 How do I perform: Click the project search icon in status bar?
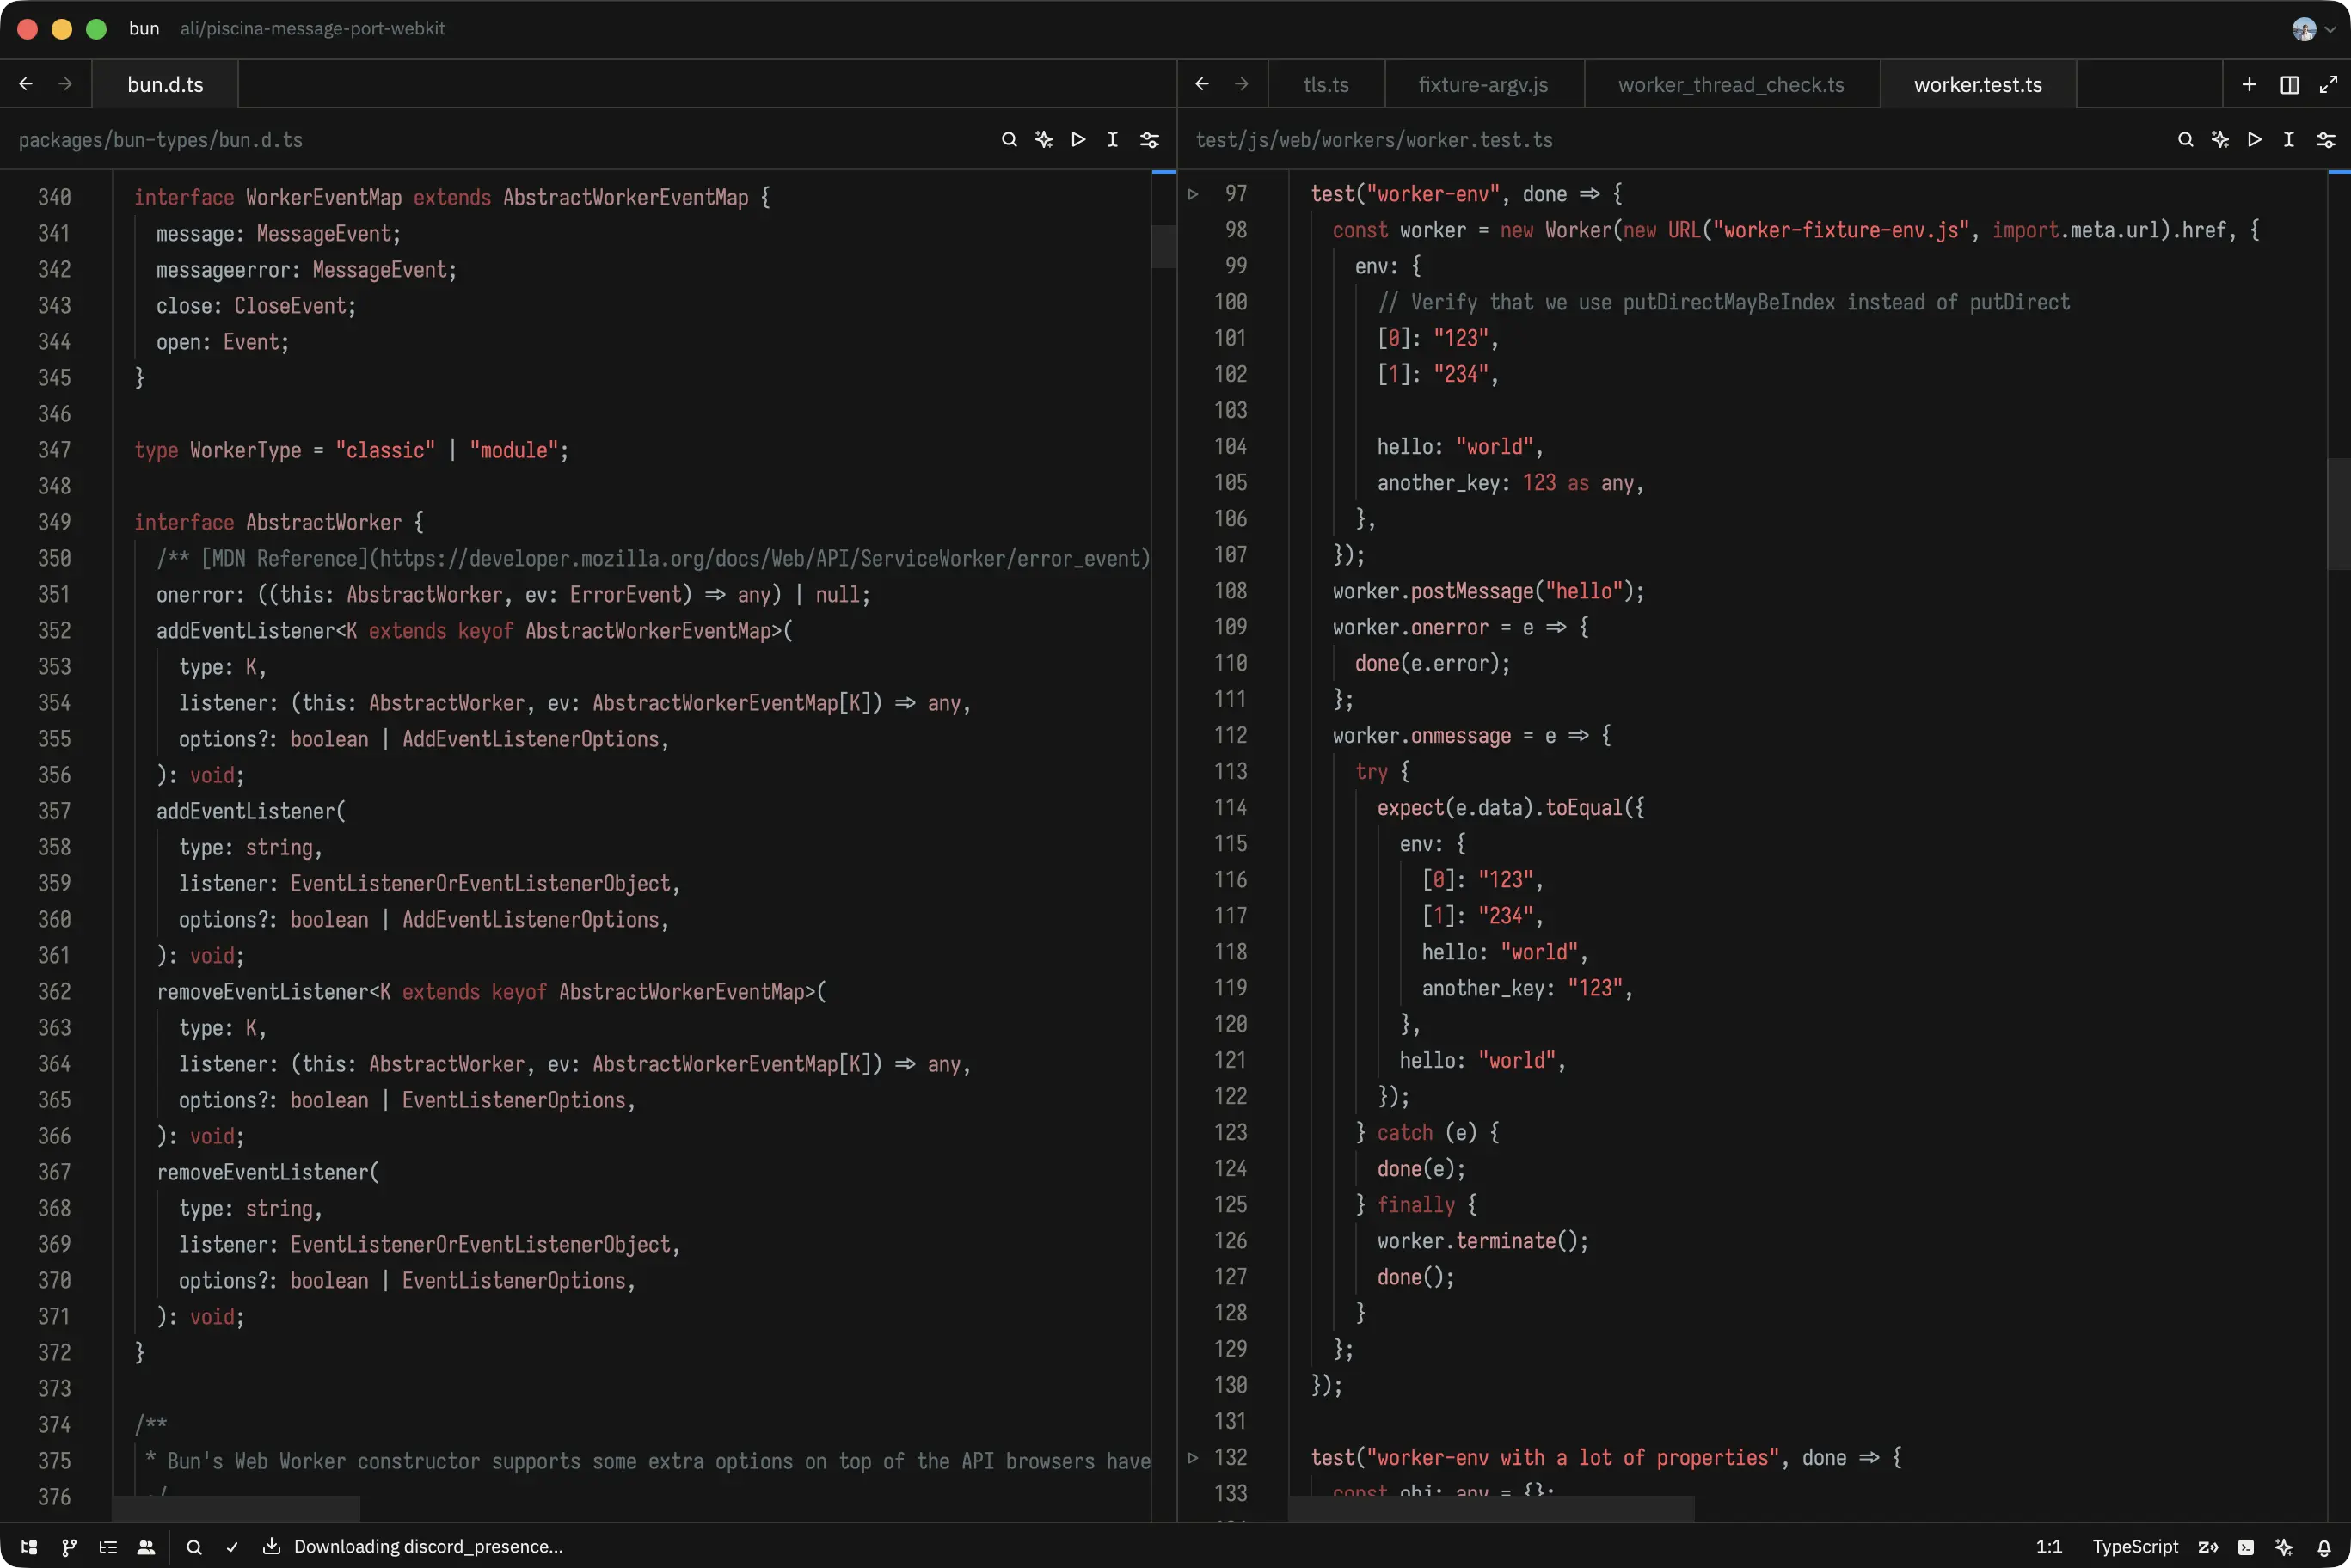coord(194,1546)
